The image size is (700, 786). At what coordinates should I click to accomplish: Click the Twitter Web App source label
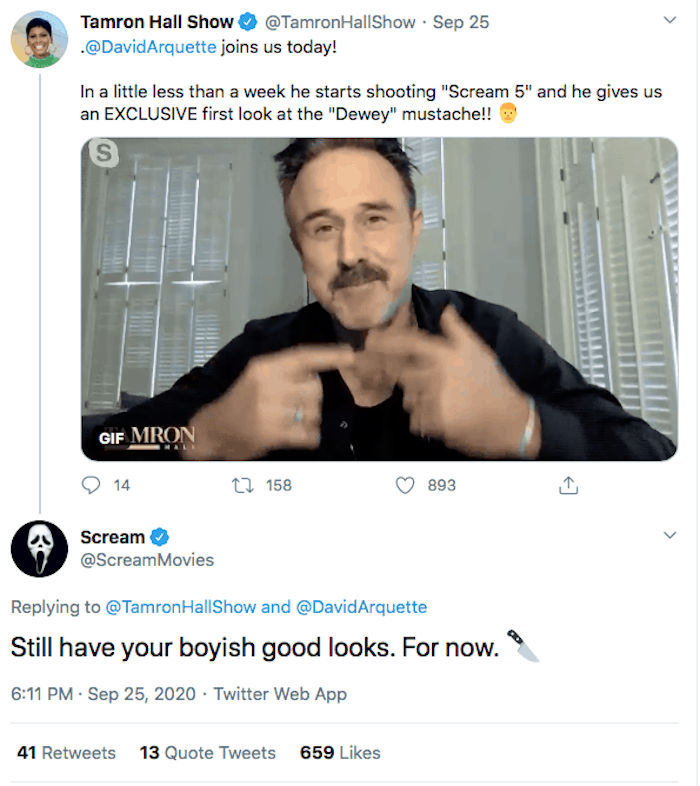click(x=279, y=693)
